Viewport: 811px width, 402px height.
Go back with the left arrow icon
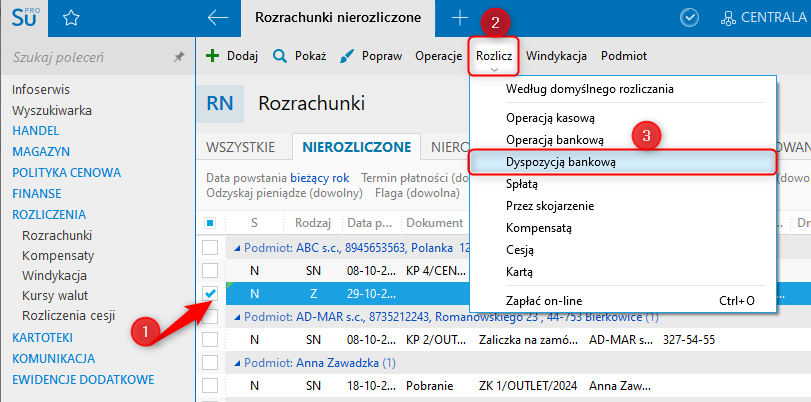218,18
